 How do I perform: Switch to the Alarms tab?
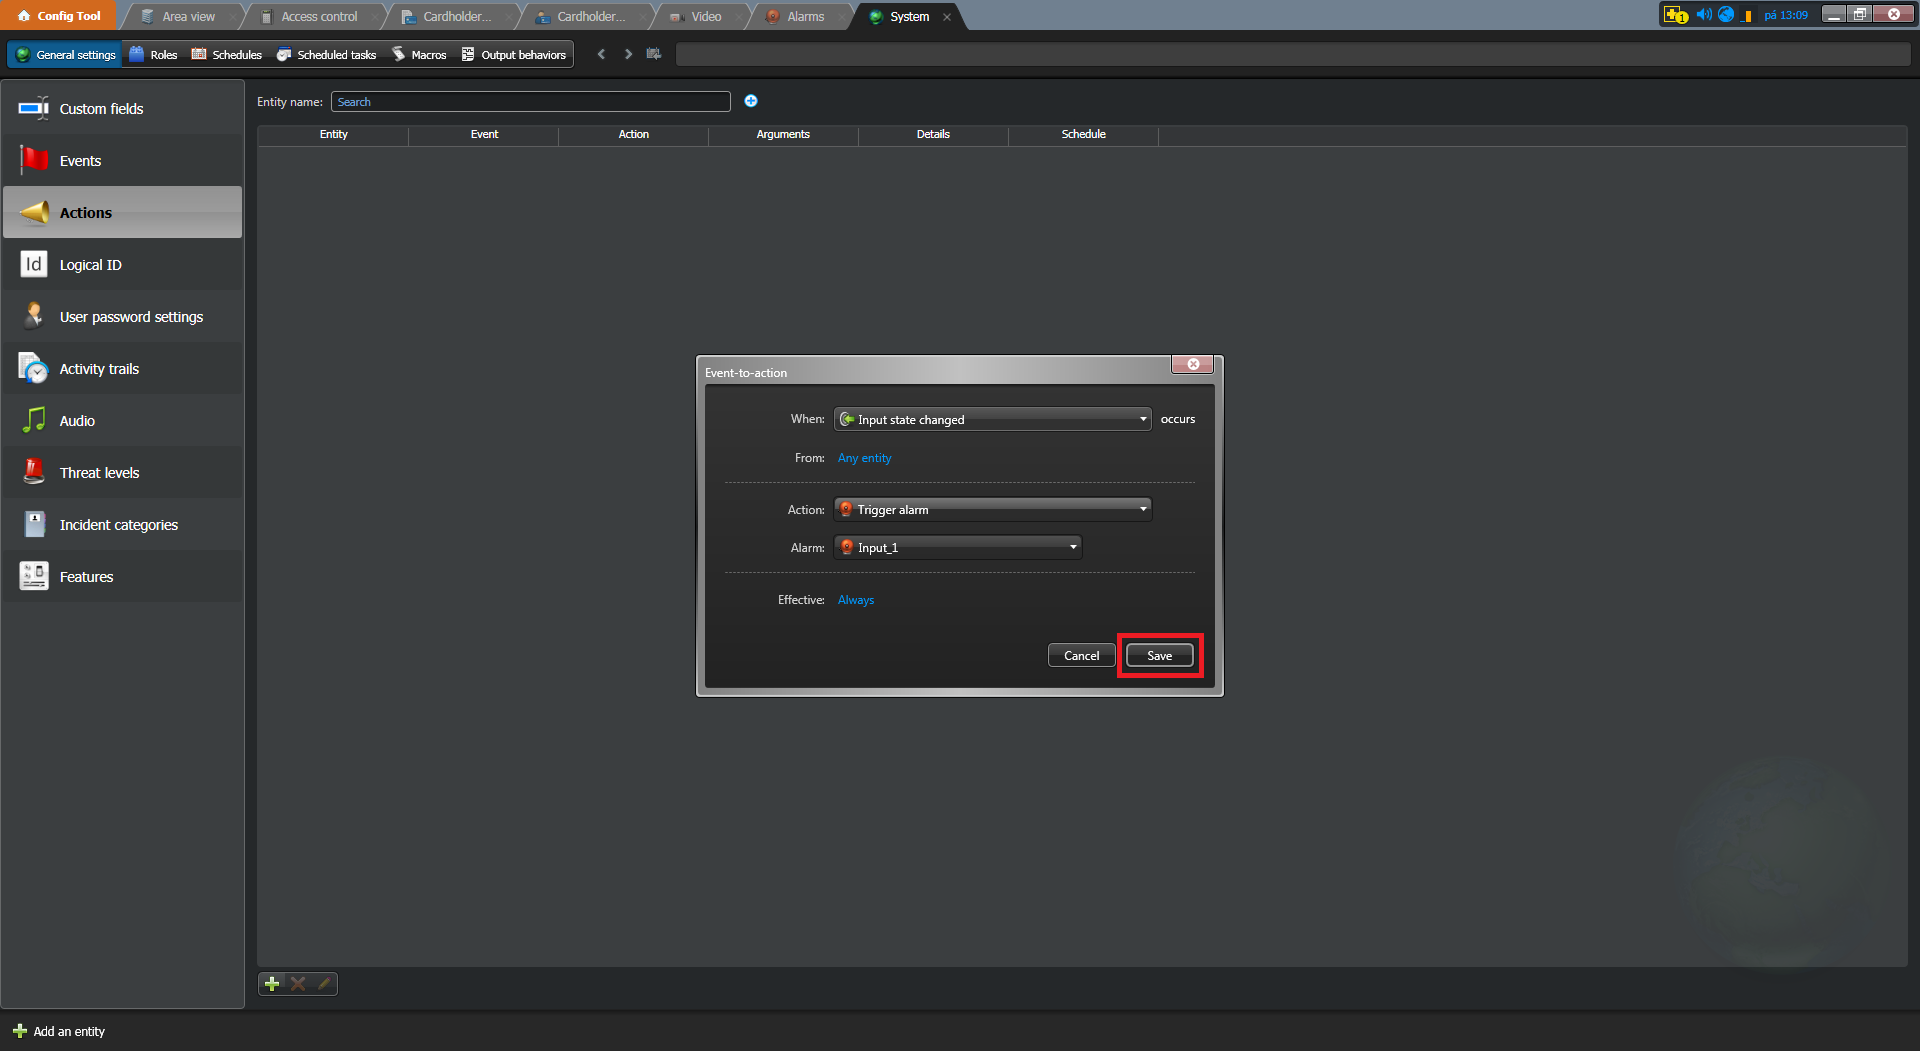(804, 17)
